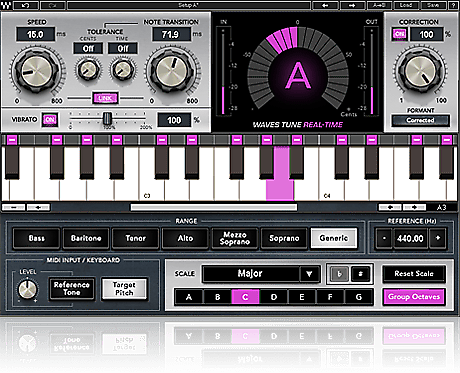Decrease reference Hz with minus button
The width and height of the screenshot is (460, 373).
coord(384,238)
